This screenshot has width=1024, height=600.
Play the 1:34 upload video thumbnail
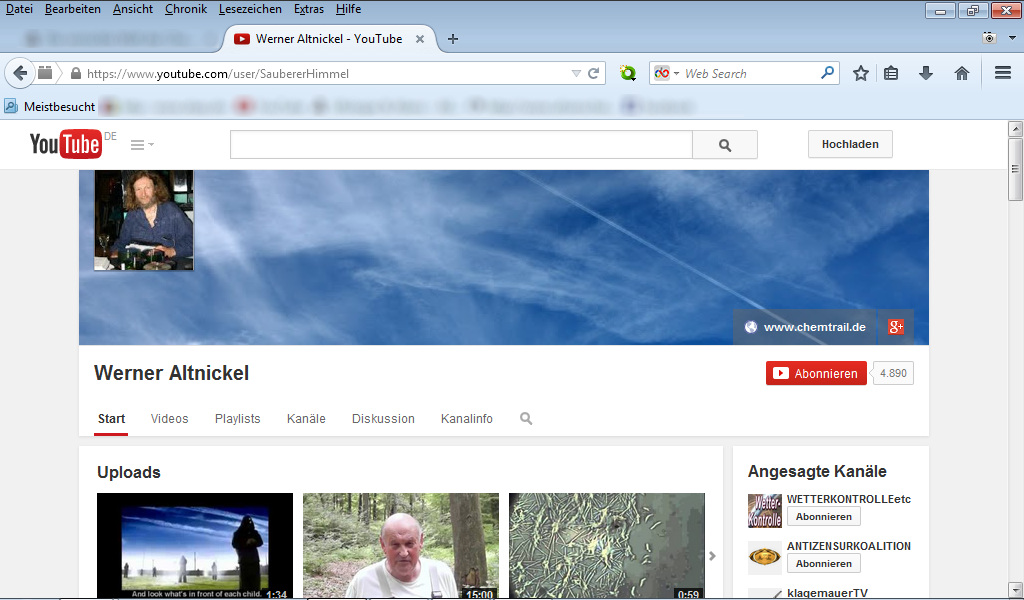[x=195, y=546]
